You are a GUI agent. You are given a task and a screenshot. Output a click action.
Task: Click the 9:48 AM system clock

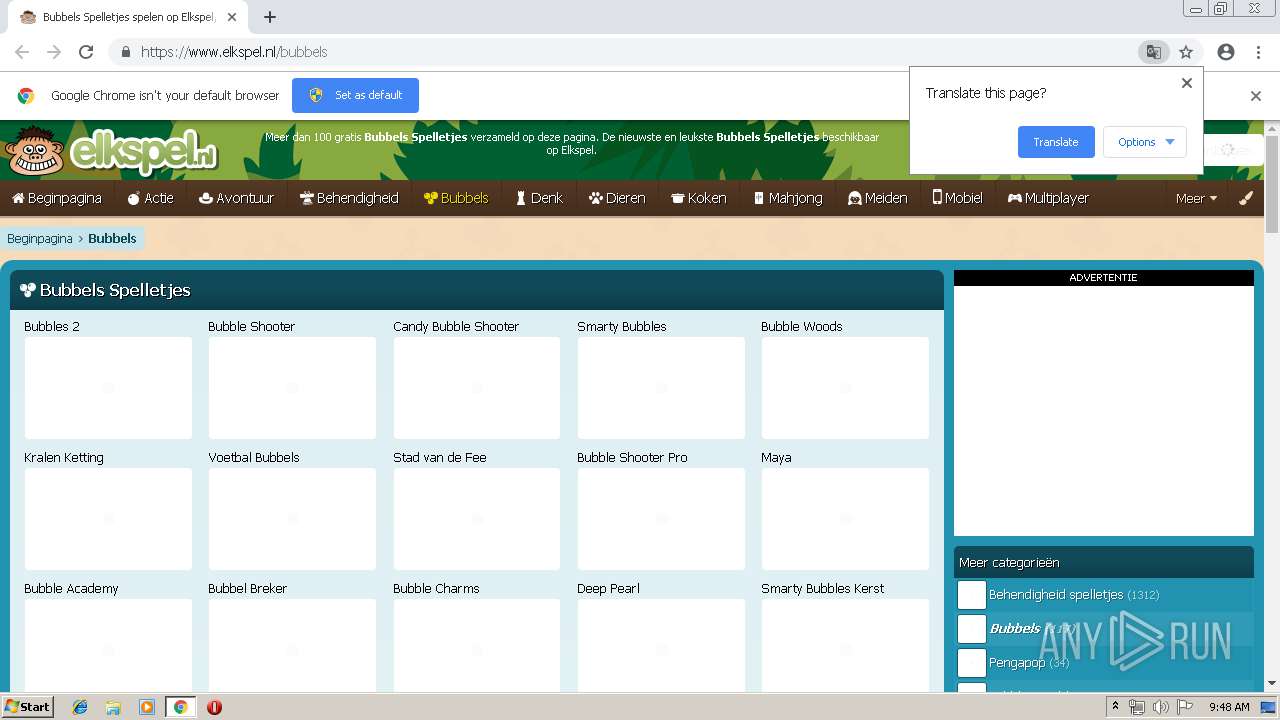pyautogui.click(x=1229, y=707)
